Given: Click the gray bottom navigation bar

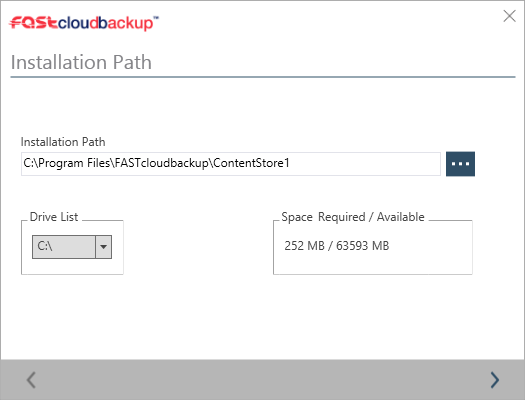Looking at the screenshot, I should point(262,380).
